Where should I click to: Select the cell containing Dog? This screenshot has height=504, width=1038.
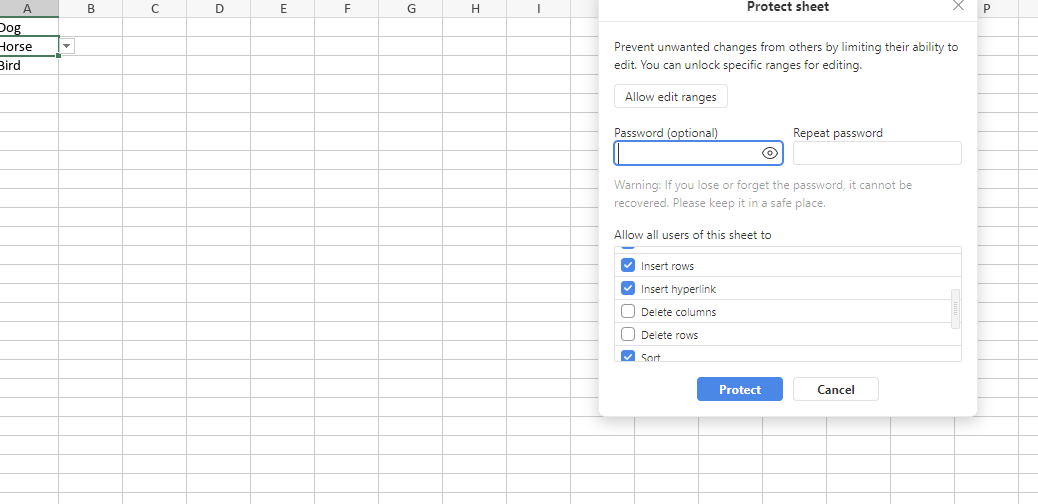pos(28,28)
